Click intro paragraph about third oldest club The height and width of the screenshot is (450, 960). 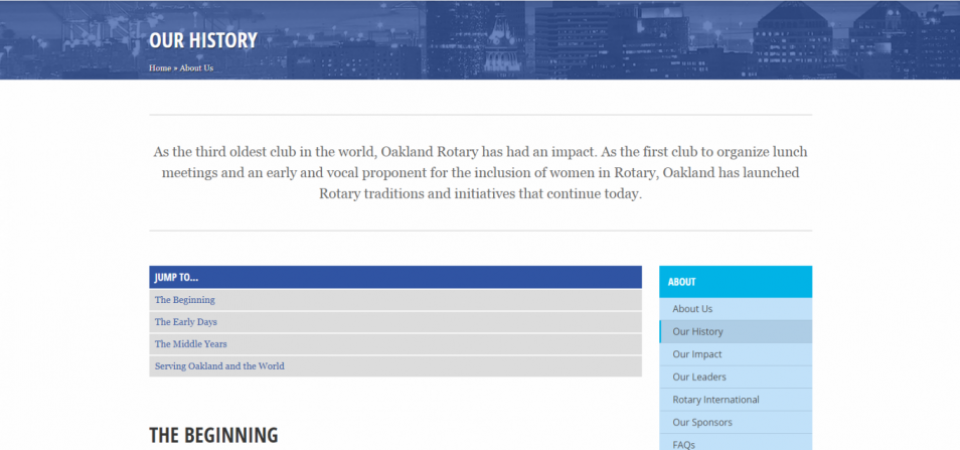[x=481, y=173]
